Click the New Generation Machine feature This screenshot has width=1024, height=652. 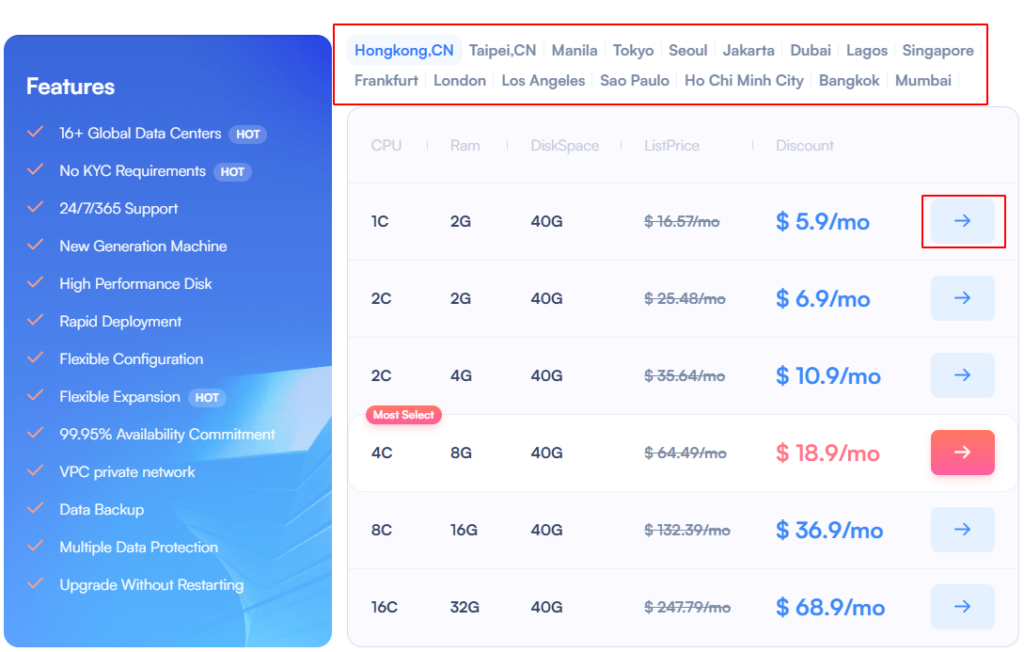pos(143,246)
